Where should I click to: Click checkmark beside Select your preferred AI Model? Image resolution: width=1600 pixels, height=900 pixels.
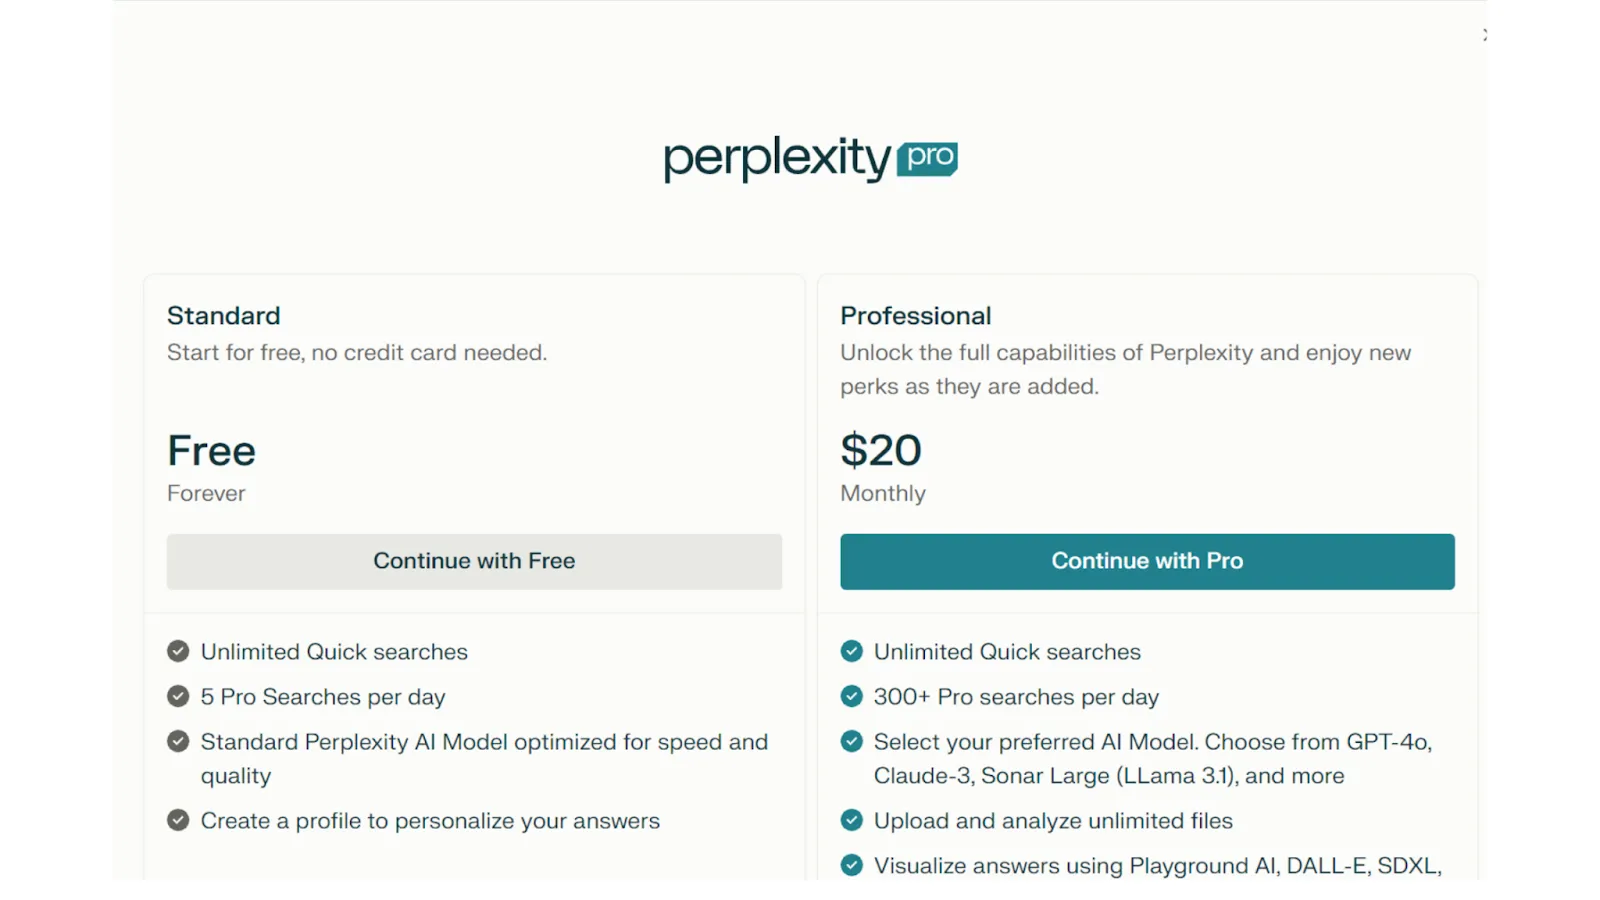pyautogui.click(x=851, y=741)
